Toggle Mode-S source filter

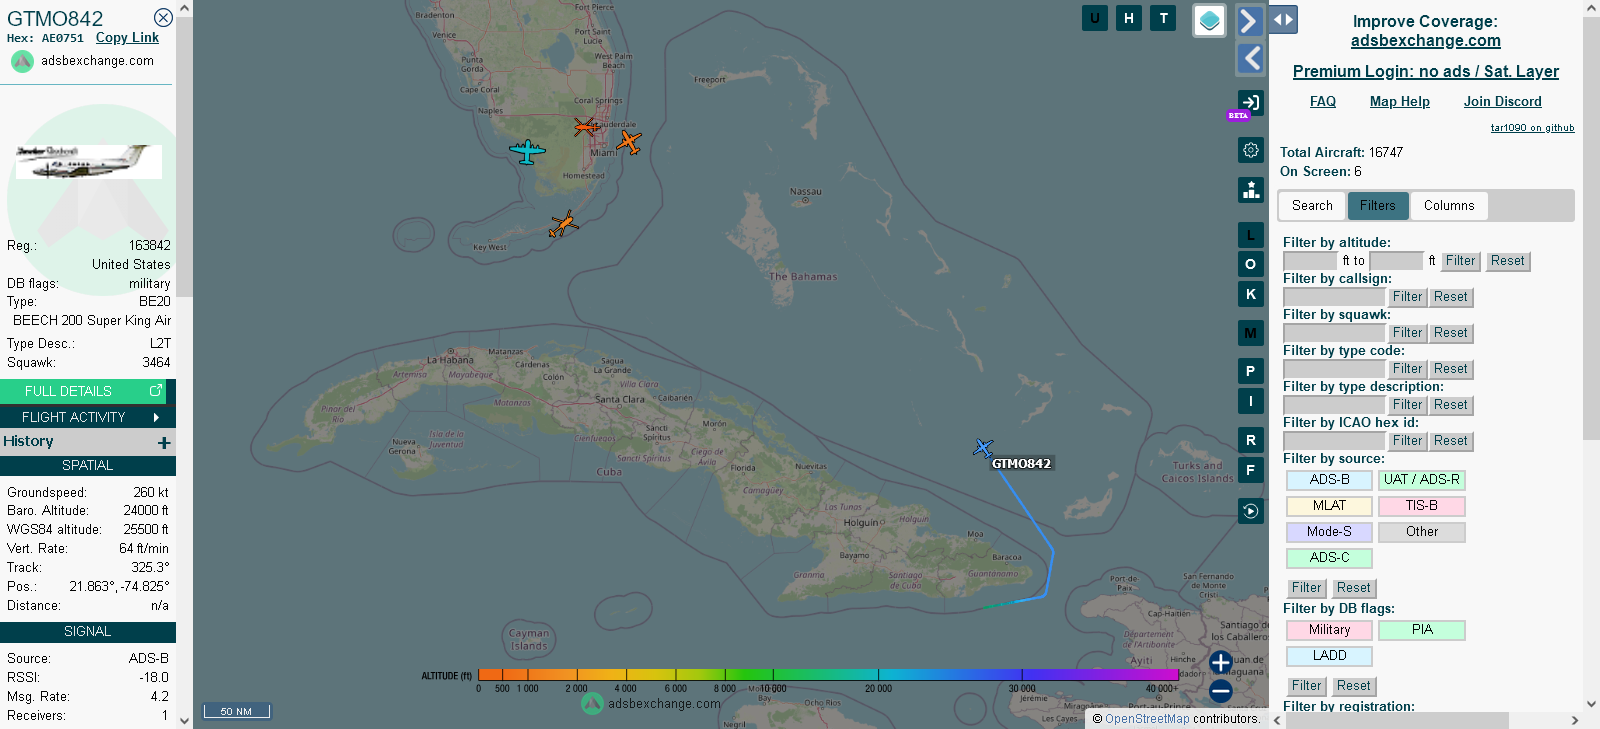[1329, 532]
